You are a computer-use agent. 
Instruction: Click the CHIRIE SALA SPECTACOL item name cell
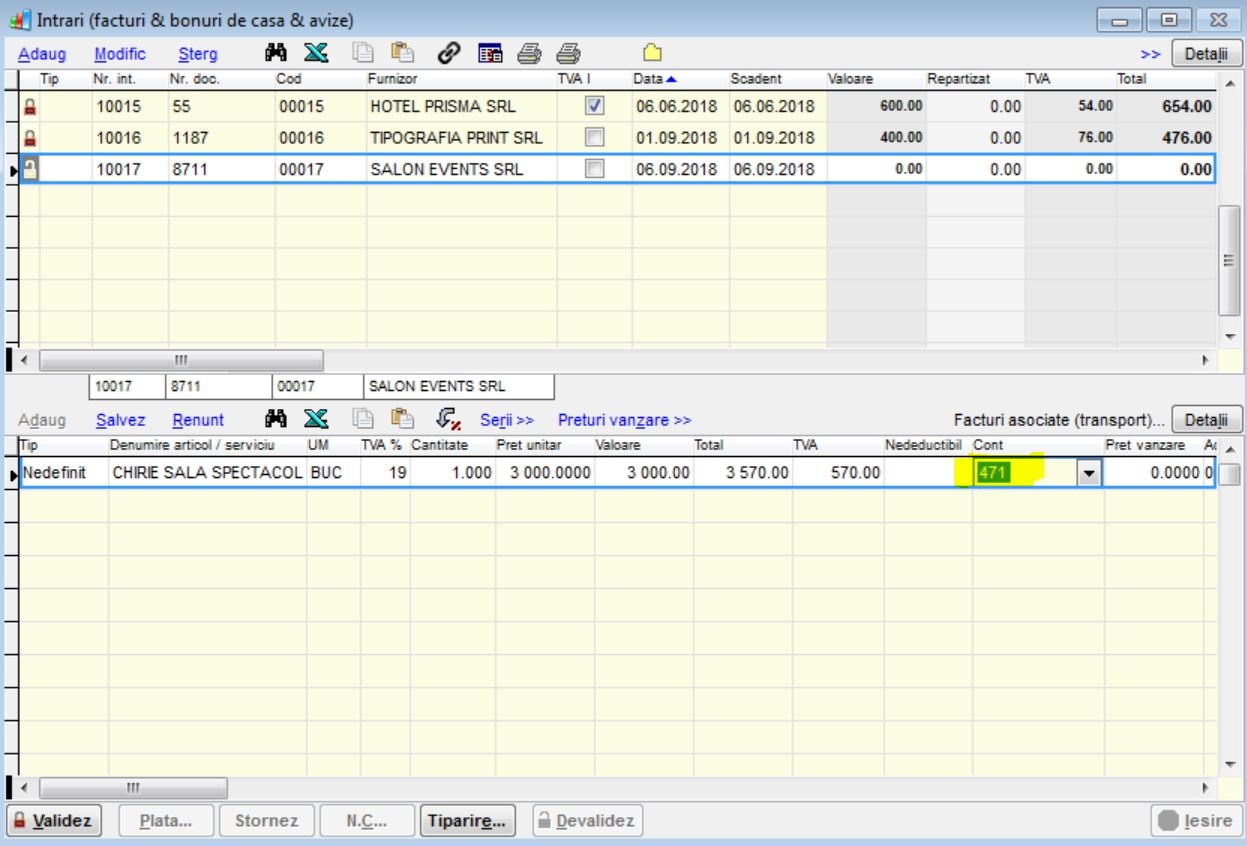pyautogui.click(x=206, y=475)
